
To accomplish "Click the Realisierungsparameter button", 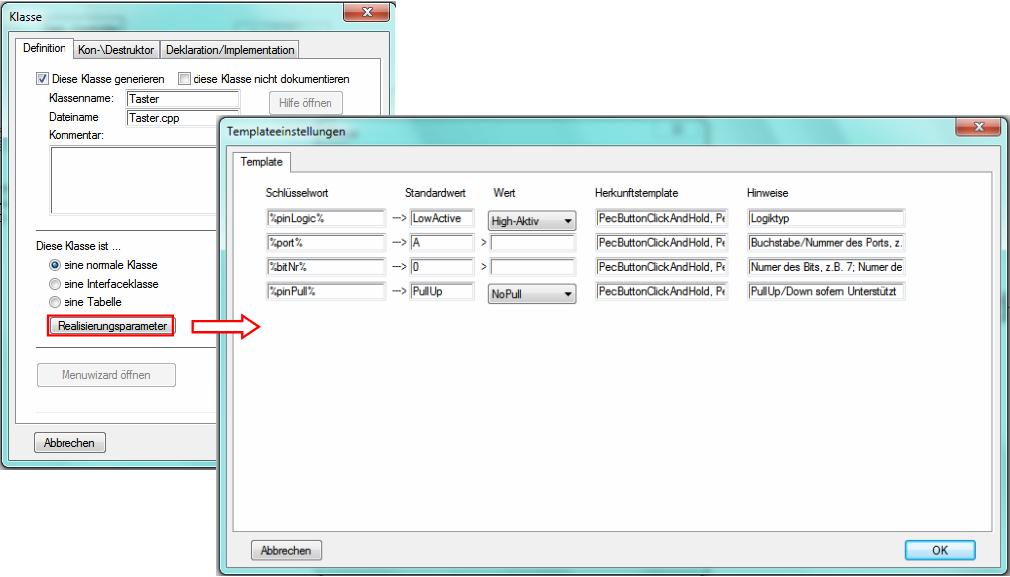I will point(112,326).
